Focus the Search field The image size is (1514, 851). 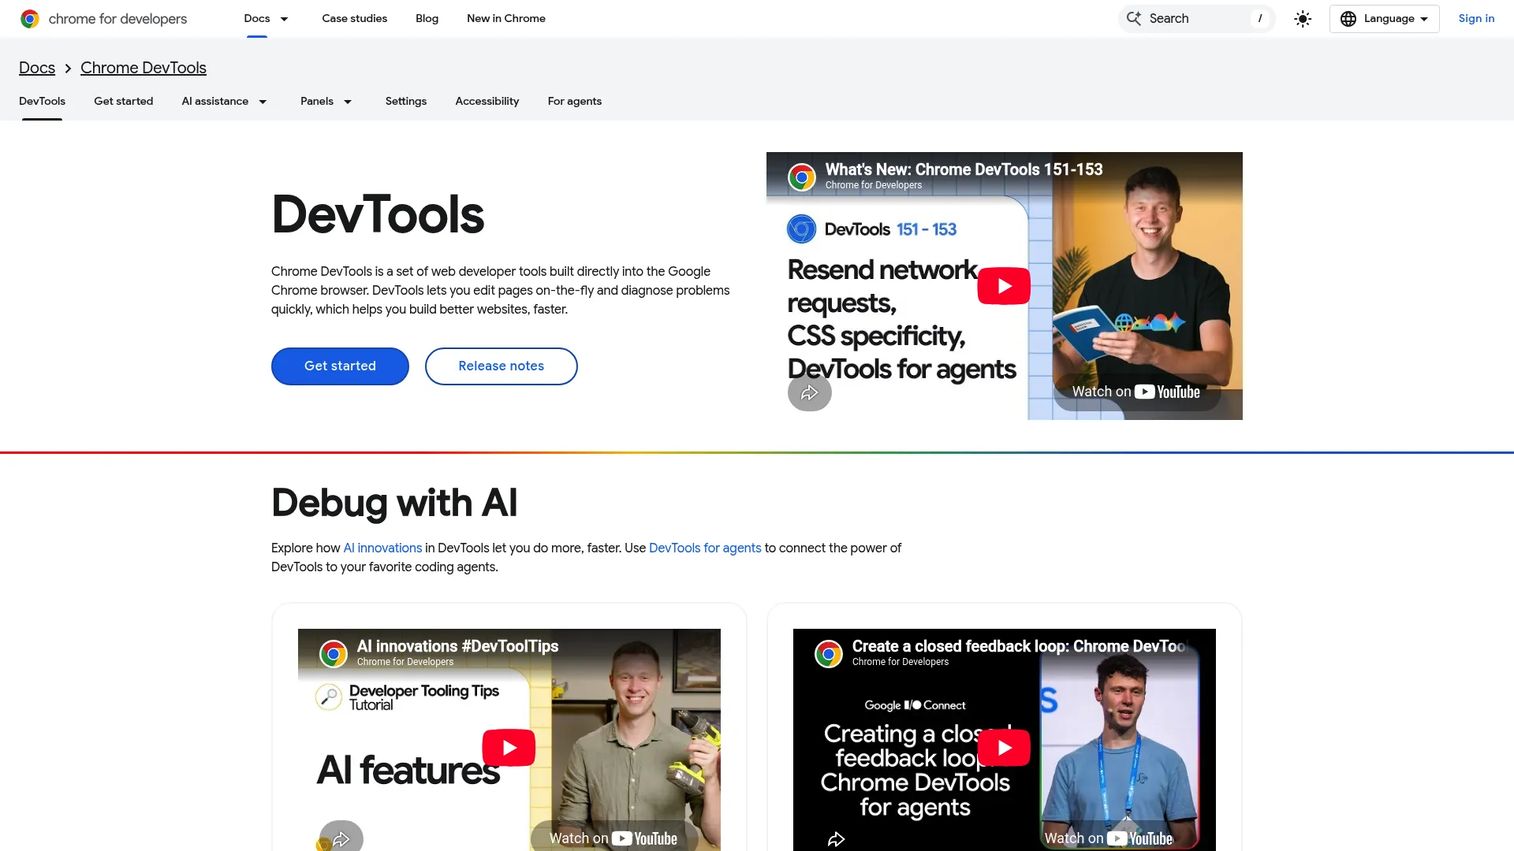(1196, 19)
